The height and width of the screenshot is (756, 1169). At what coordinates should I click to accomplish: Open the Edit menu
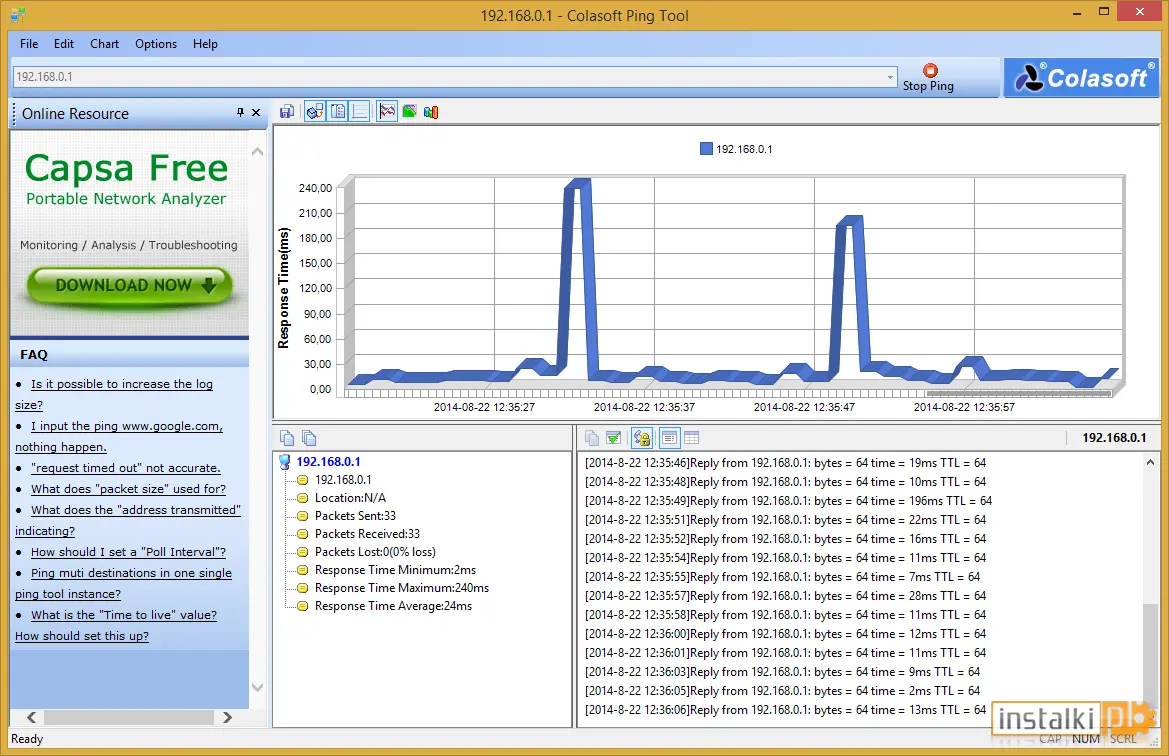click(64, 44)
